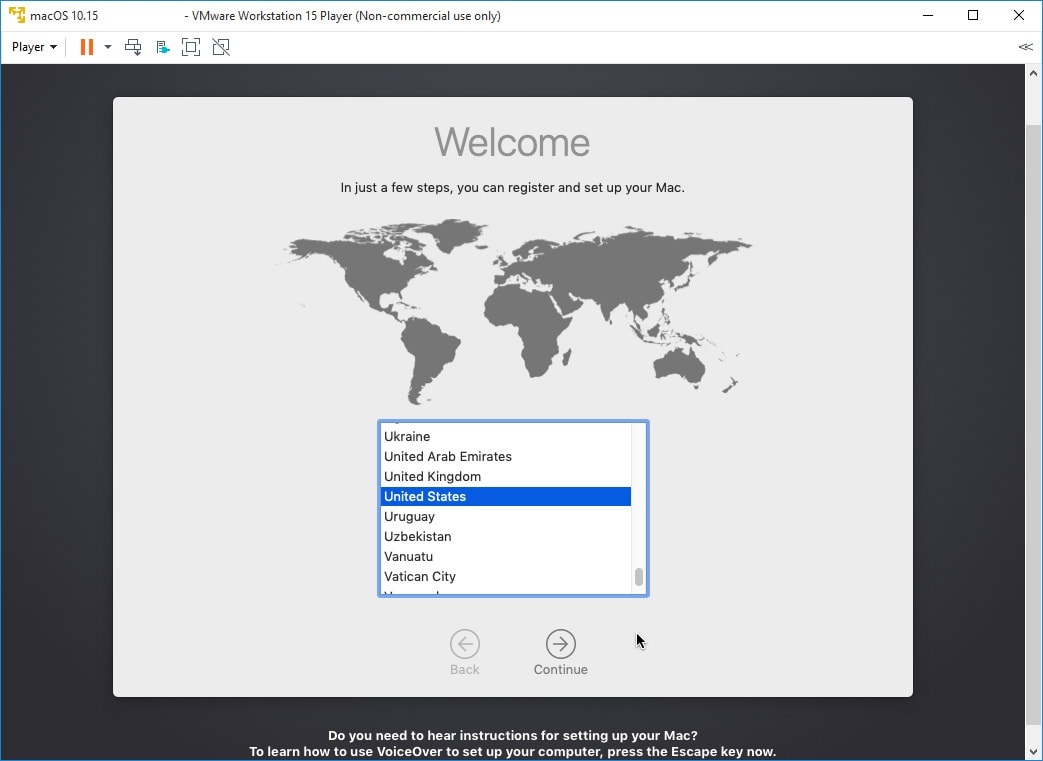Choose Vanuatu in the country list
This screenshot has height=761, width=1043.
pos(408,557)
